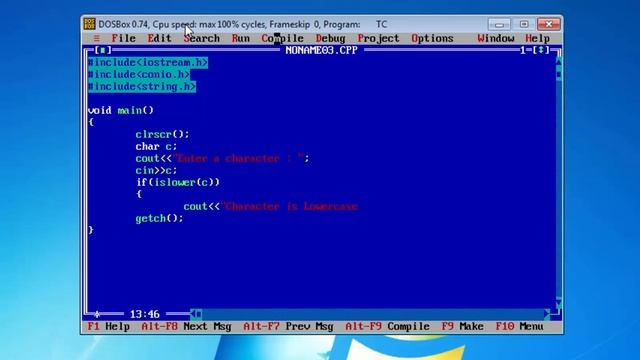
Task: Click F9 Make in status bar
Action: [x=462, y=327]
